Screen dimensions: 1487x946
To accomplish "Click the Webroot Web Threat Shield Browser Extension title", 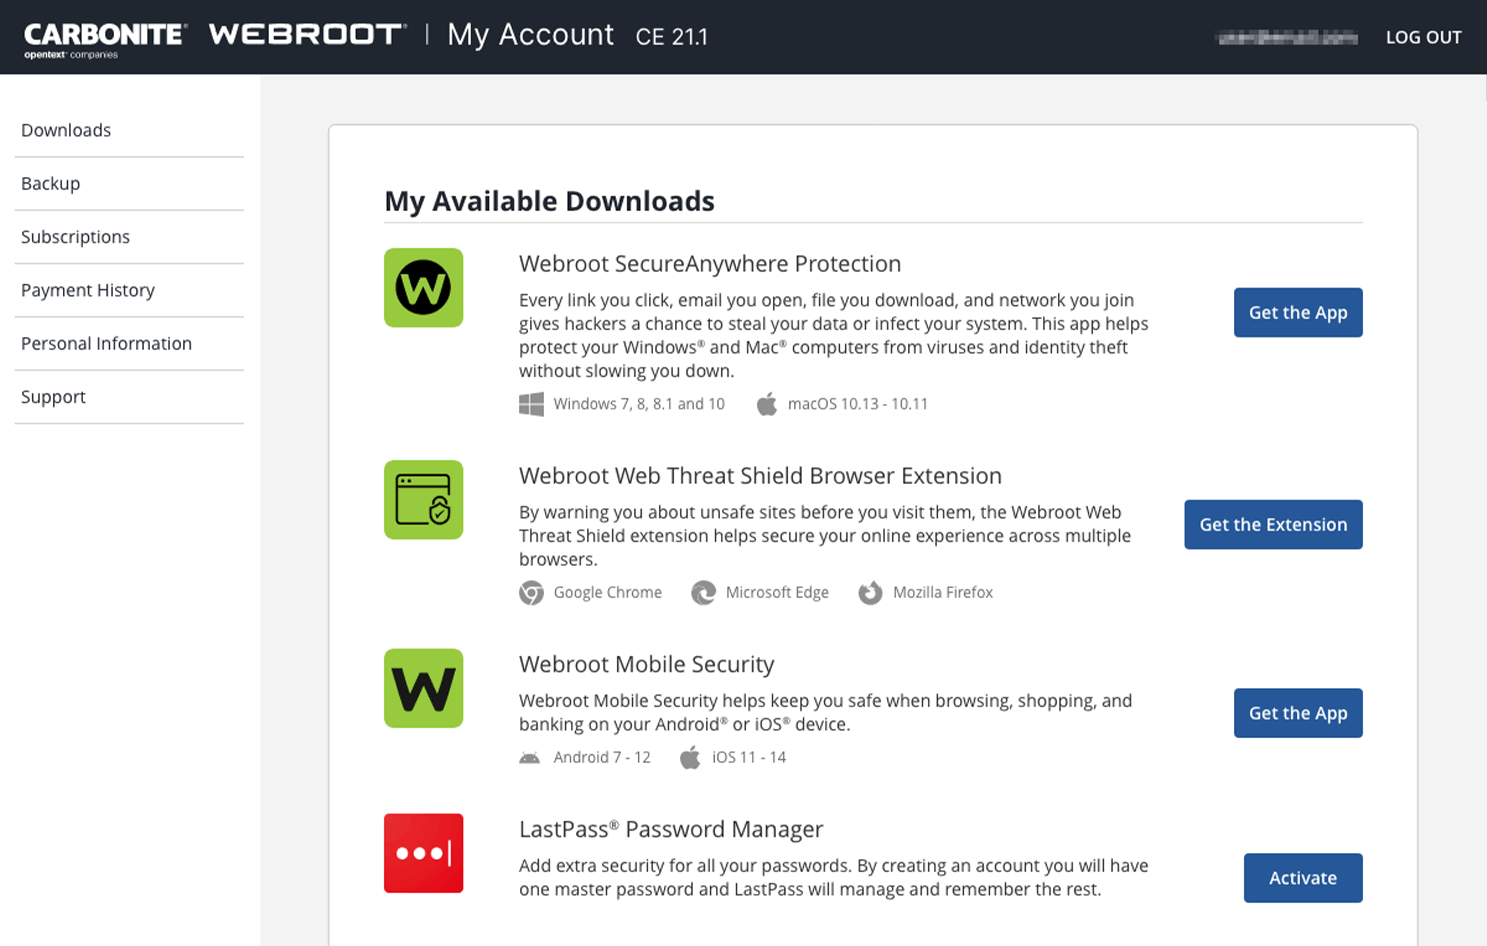I will (760, 476).
